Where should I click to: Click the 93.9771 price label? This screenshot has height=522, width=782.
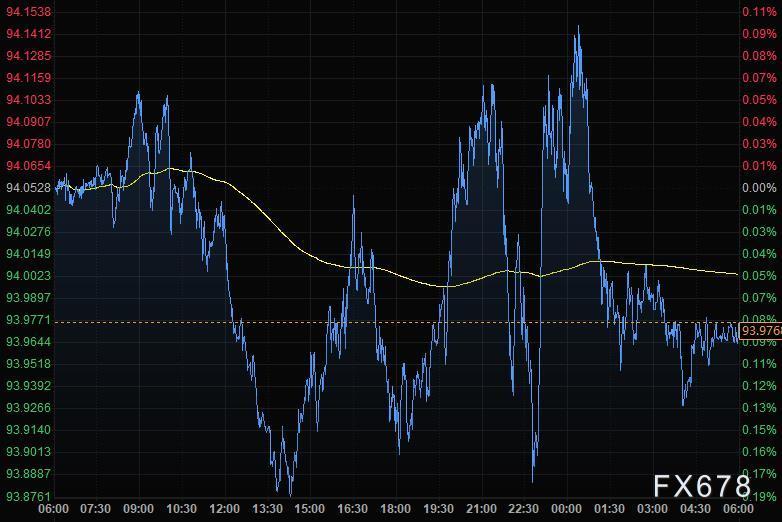[28, 319]
